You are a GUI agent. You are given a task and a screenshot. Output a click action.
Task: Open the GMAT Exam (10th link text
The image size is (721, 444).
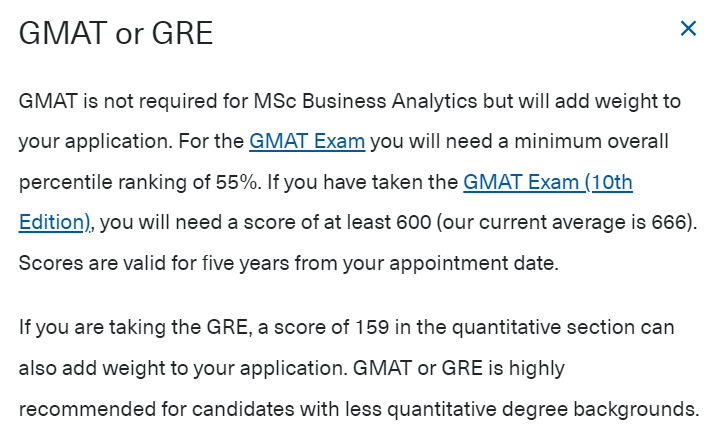[x=548, y=182]
